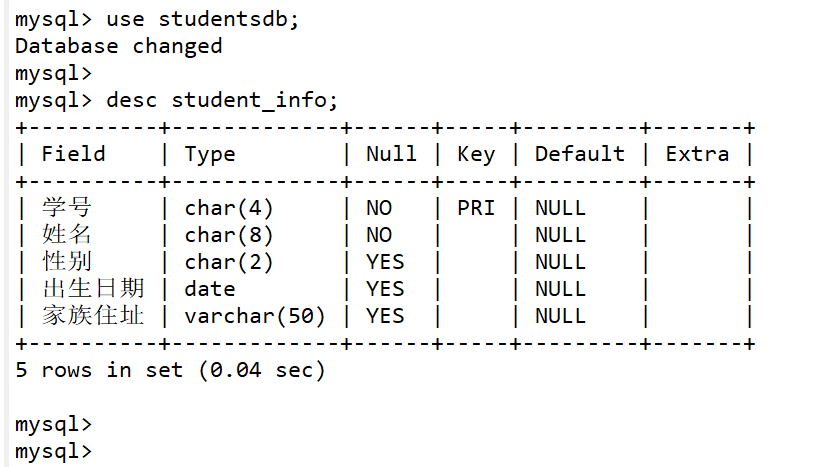Viewport: 826px width, 467px height.
Task: Click the Default column header
Action: pos(579,154)
